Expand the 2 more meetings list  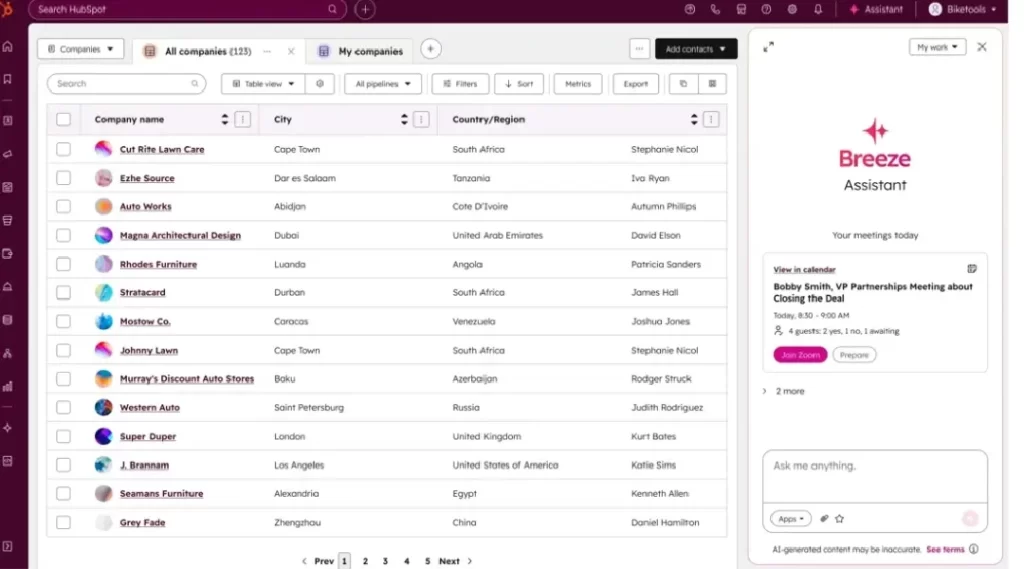[784, 391]
